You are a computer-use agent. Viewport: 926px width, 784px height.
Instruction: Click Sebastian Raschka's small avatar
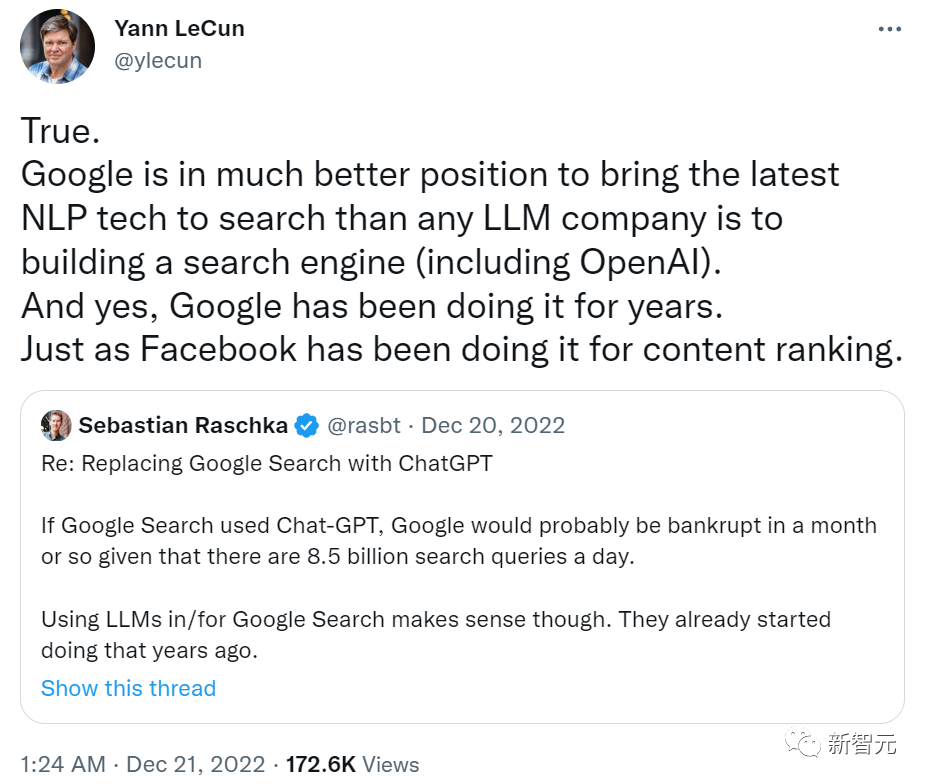[x=56, y=425]
